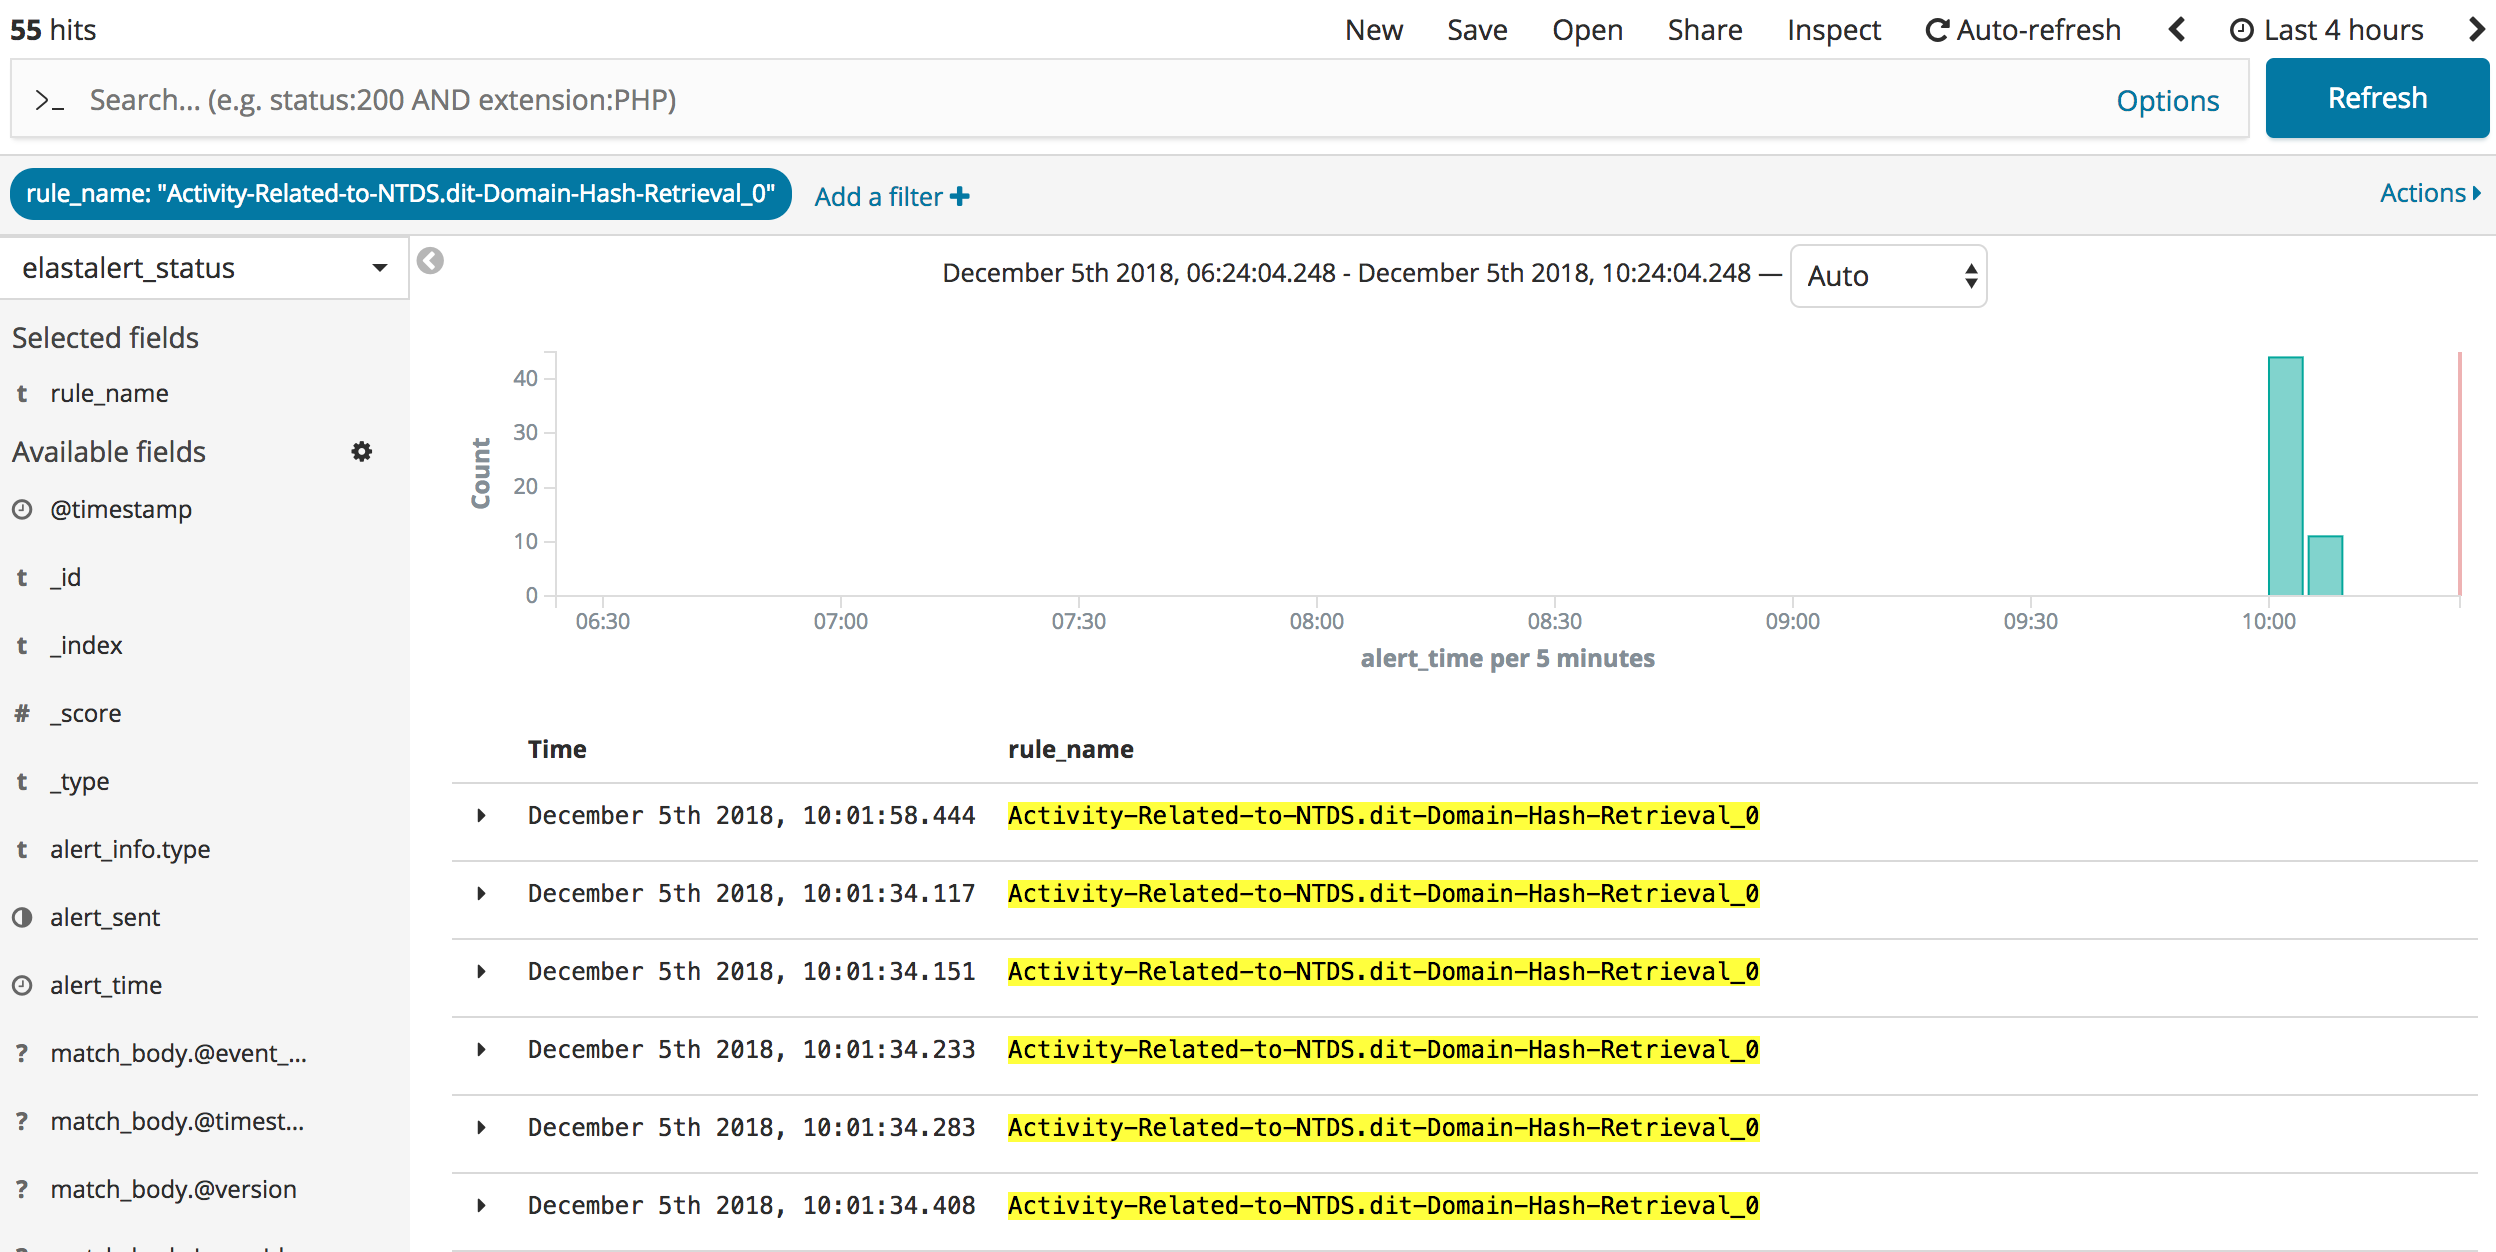Click the gear icon beside Available fields

(361, 452)
